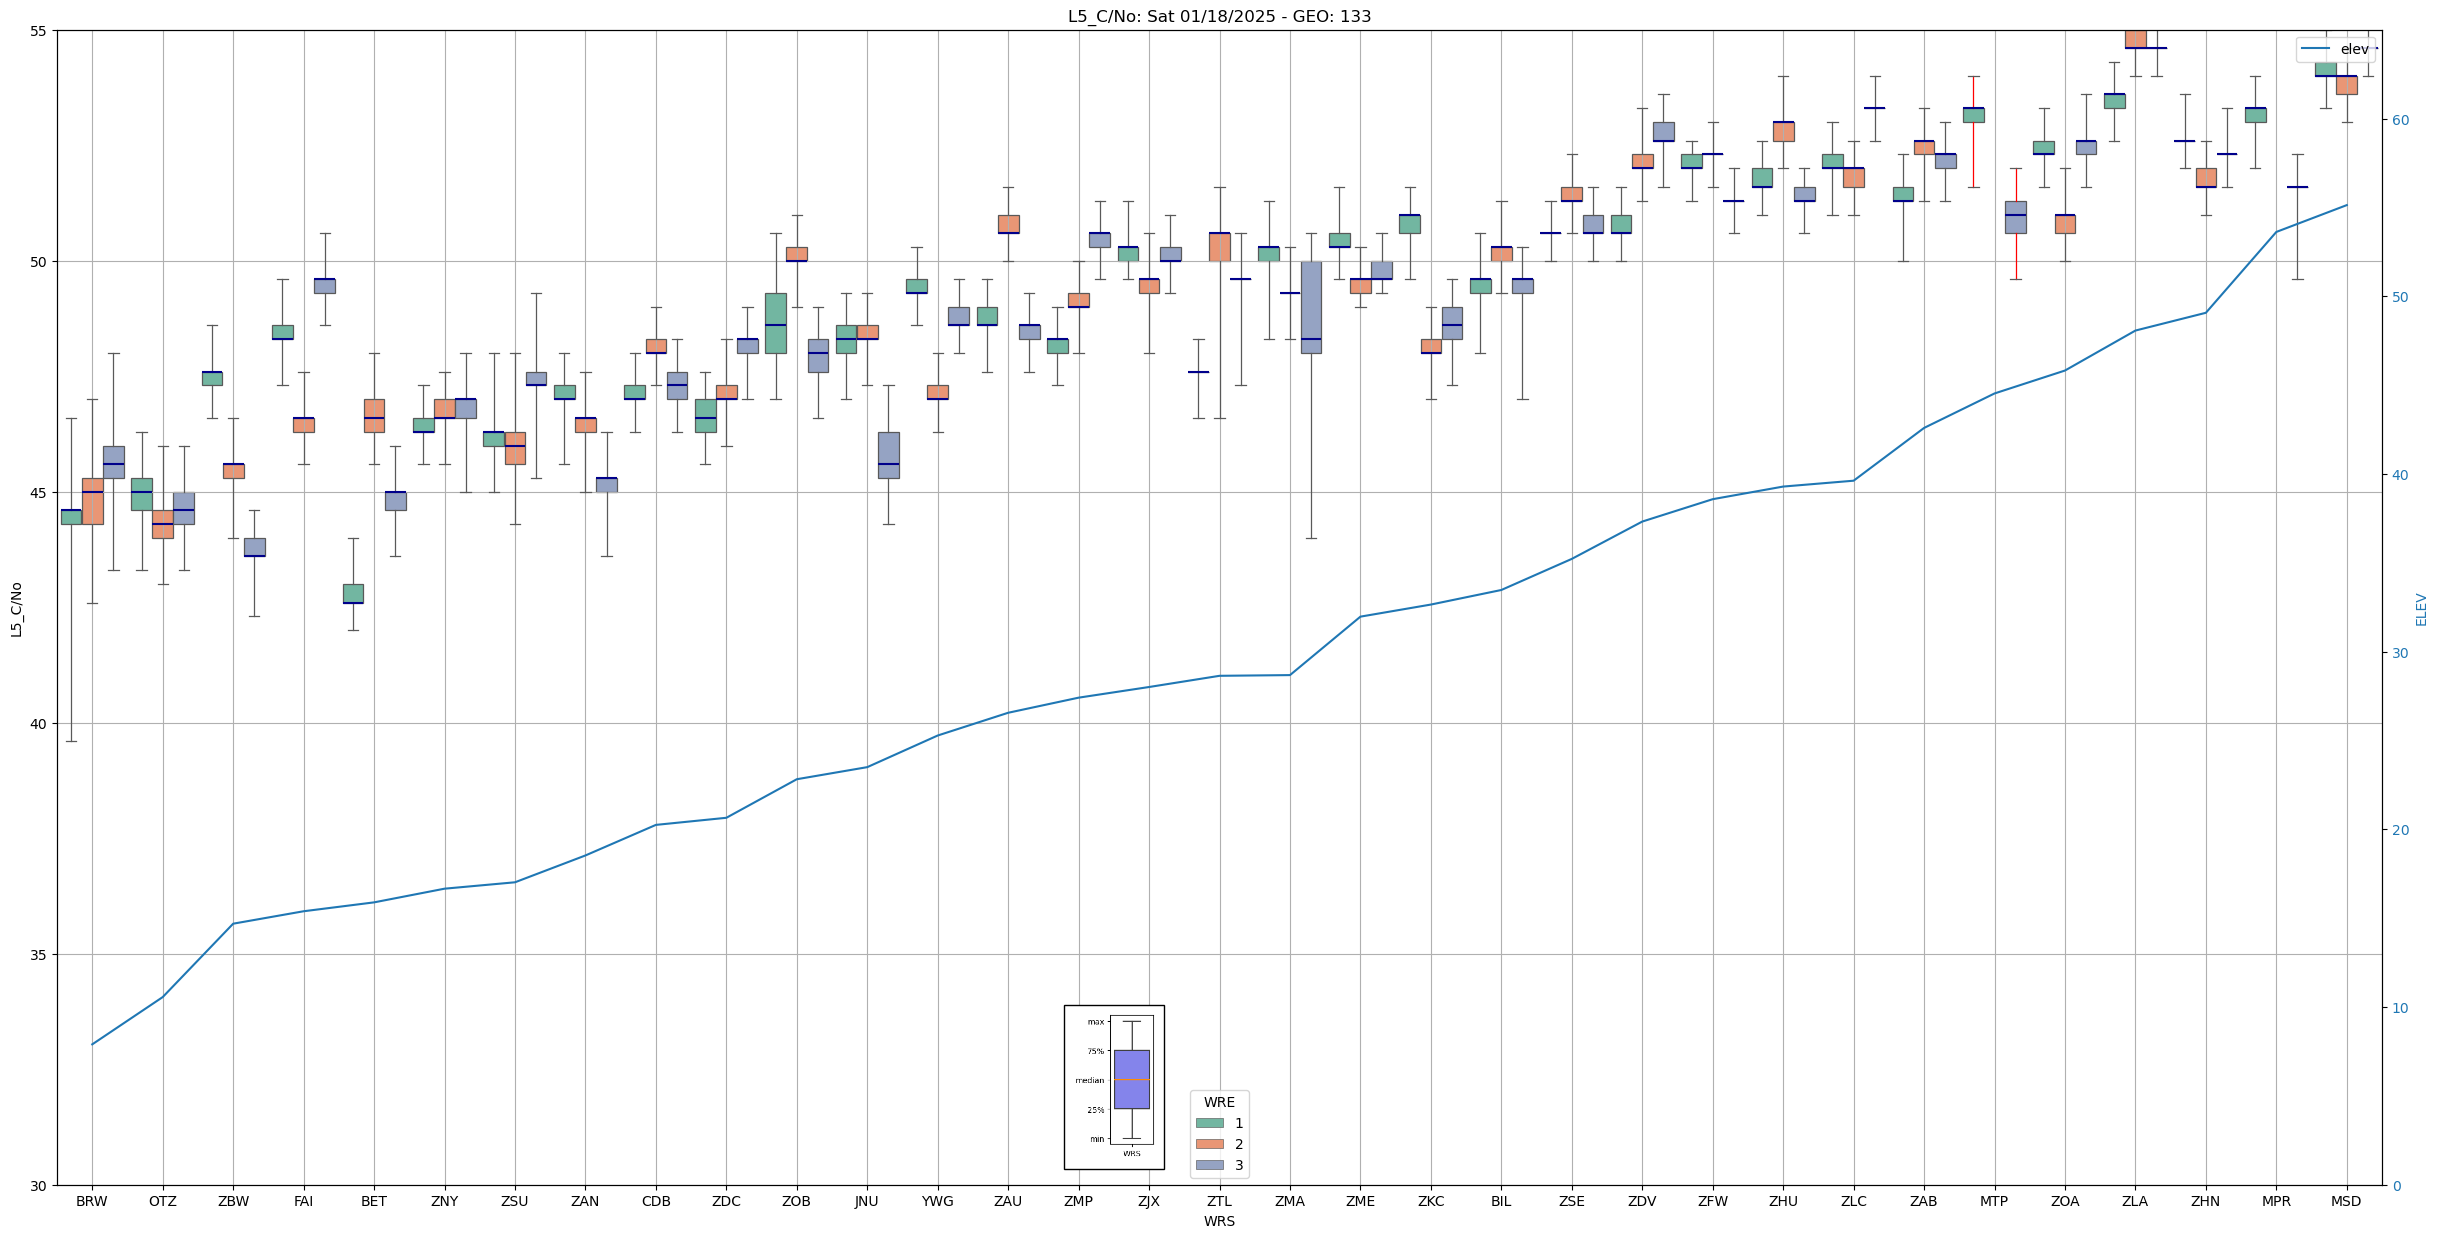Click the WRS x-axis title
The image size is (2439, 1238).
click(1219, 1221)
